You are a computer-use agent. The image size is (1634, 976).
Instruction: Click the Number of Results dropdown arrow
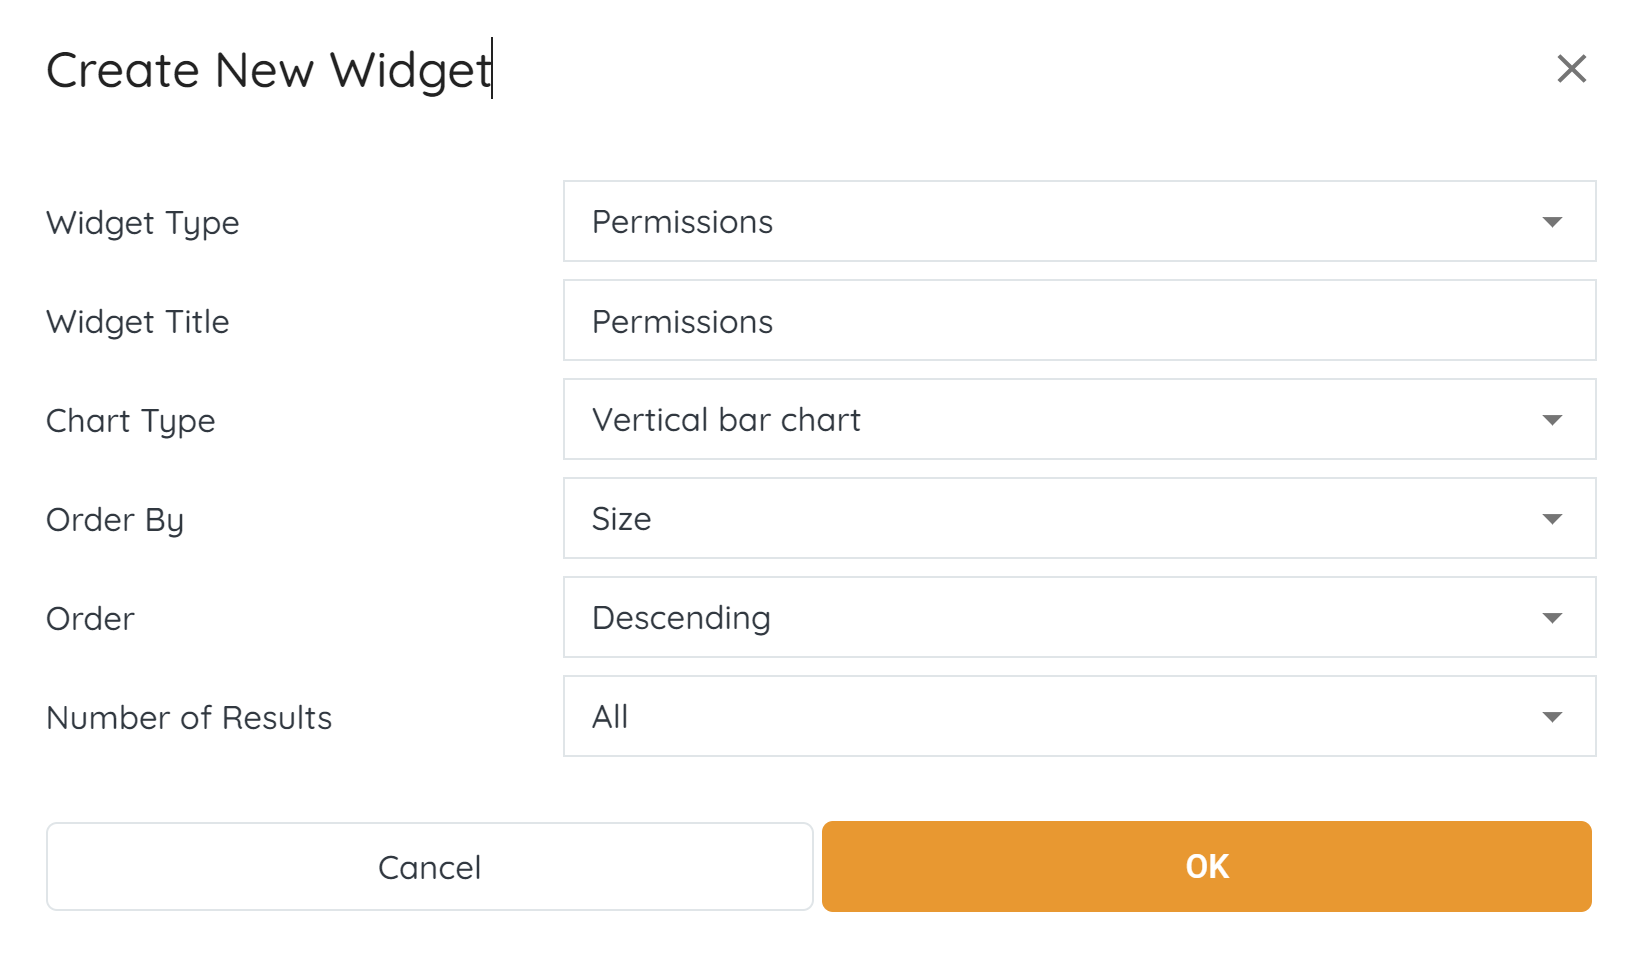(x=1552, y=717)
